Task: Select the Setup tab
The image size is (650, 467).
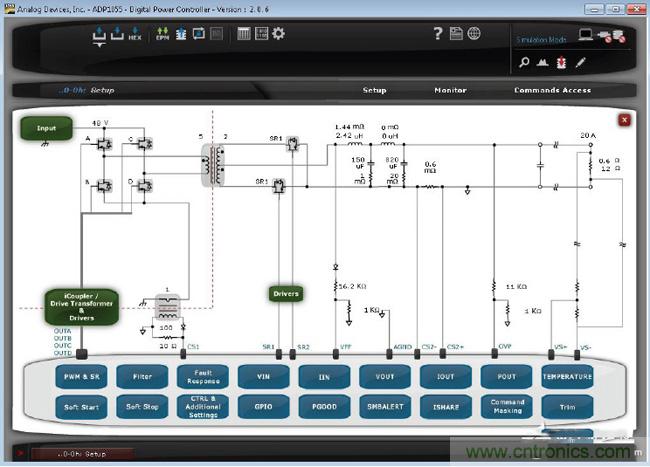Action: 374,90
